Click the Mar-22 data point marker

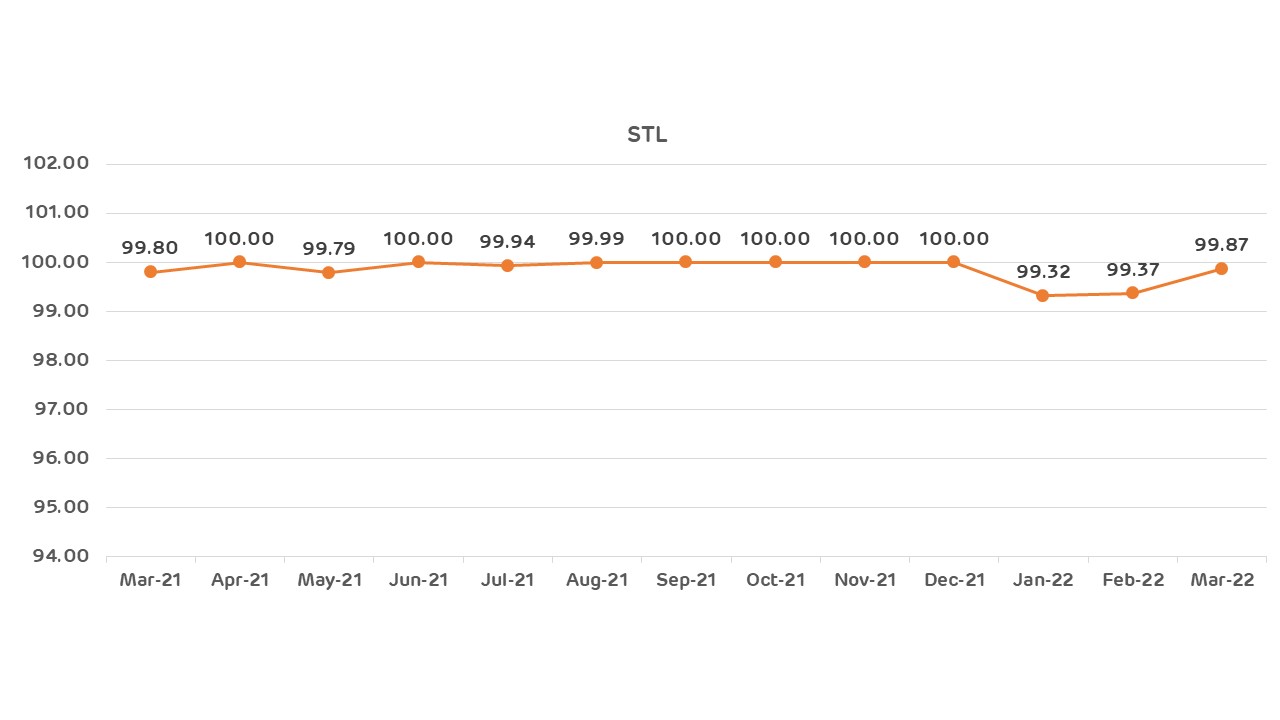pos(1221,268)
